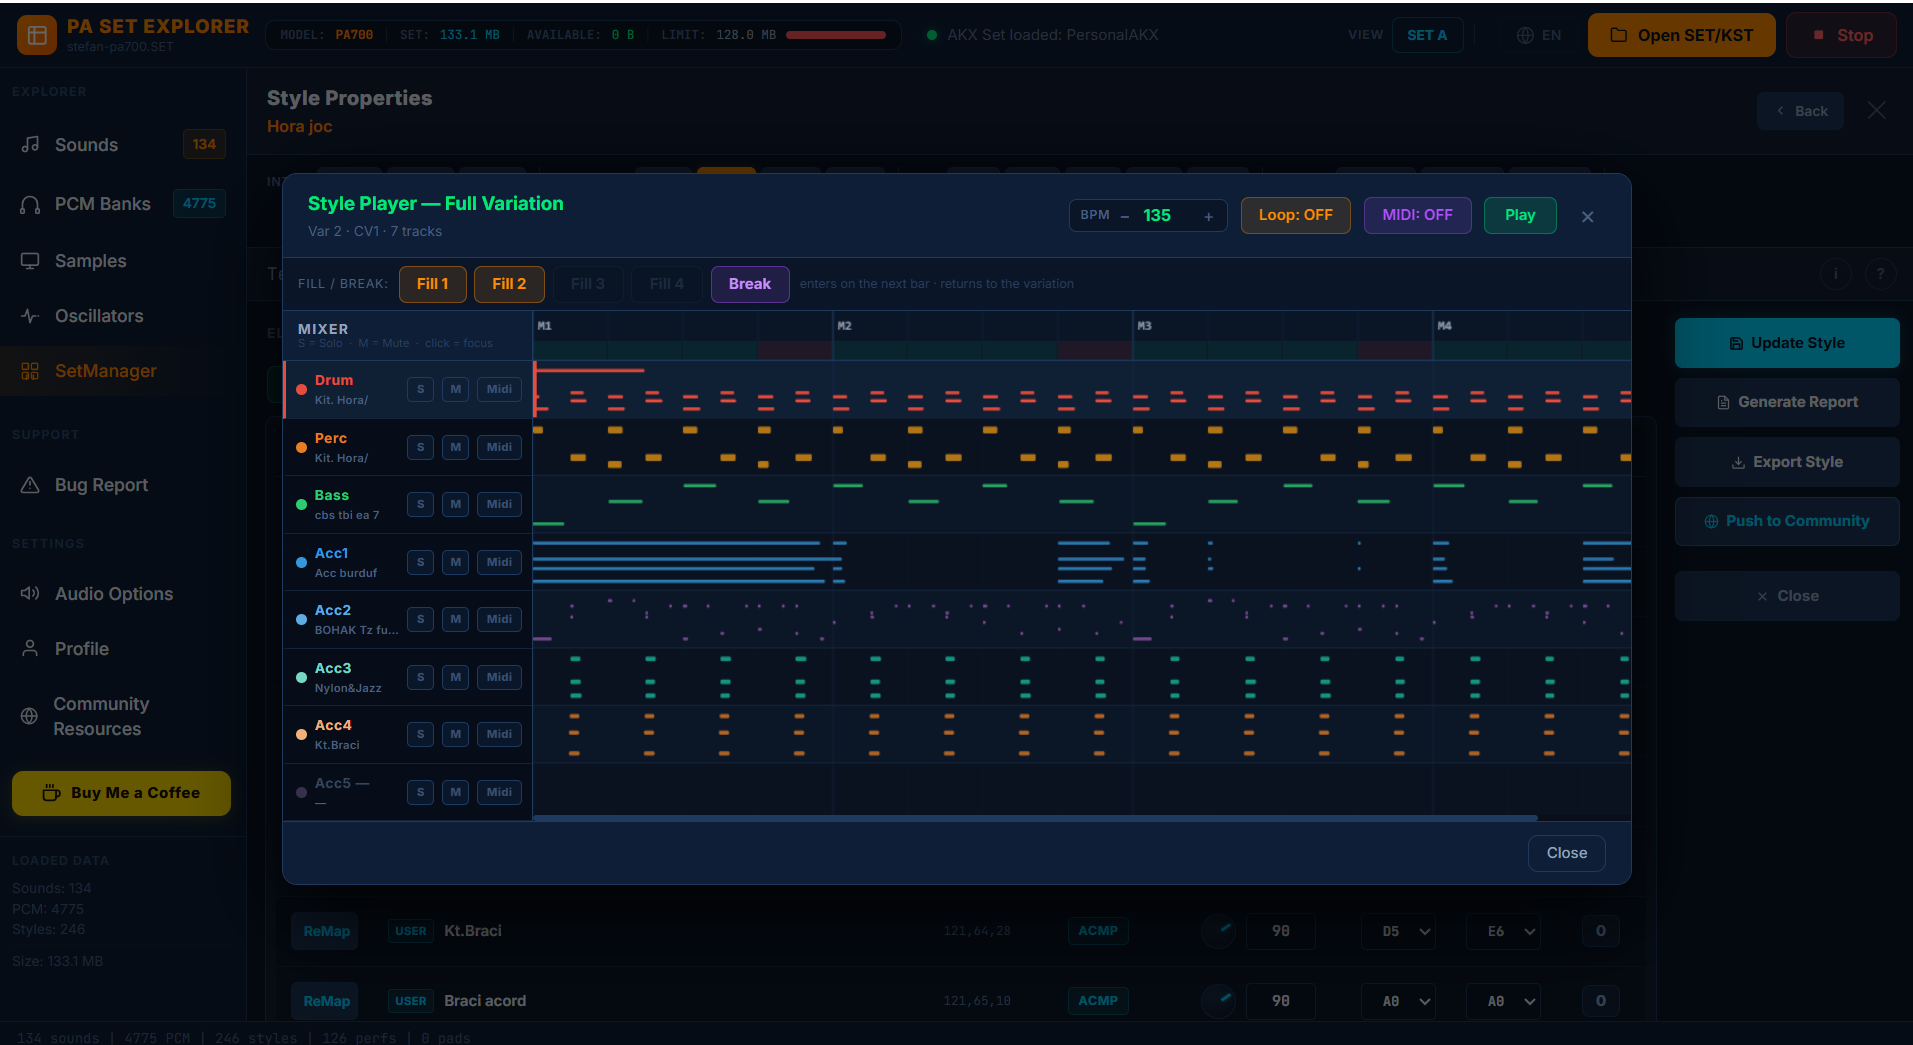This screenshot has height=1045, width=1913.
Task: Open SetManager grid icon
Action: (x=30, y=371)
